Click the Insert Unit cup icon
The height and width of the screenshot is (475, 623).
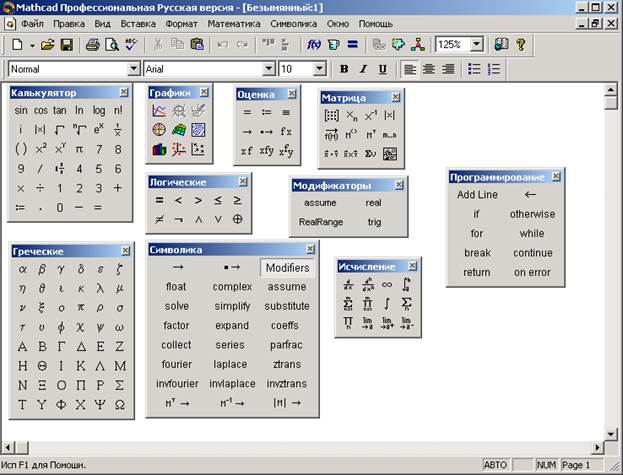click(x=333, y=44)
